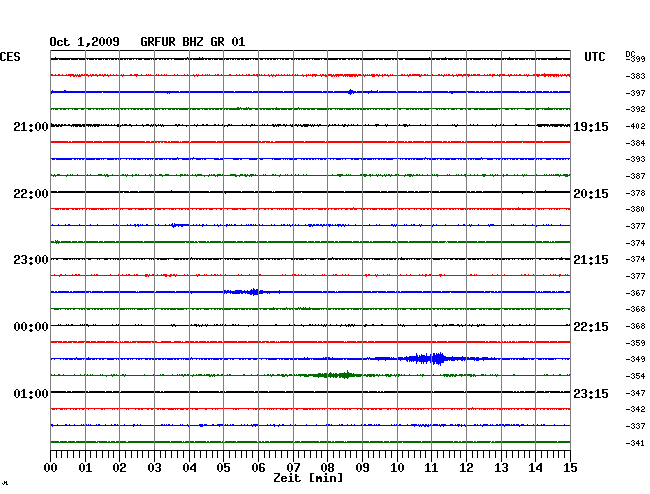Screen dimensions: 650x494
Task: Select the DC offset value '-393'
Action: [x=635, y=159]
